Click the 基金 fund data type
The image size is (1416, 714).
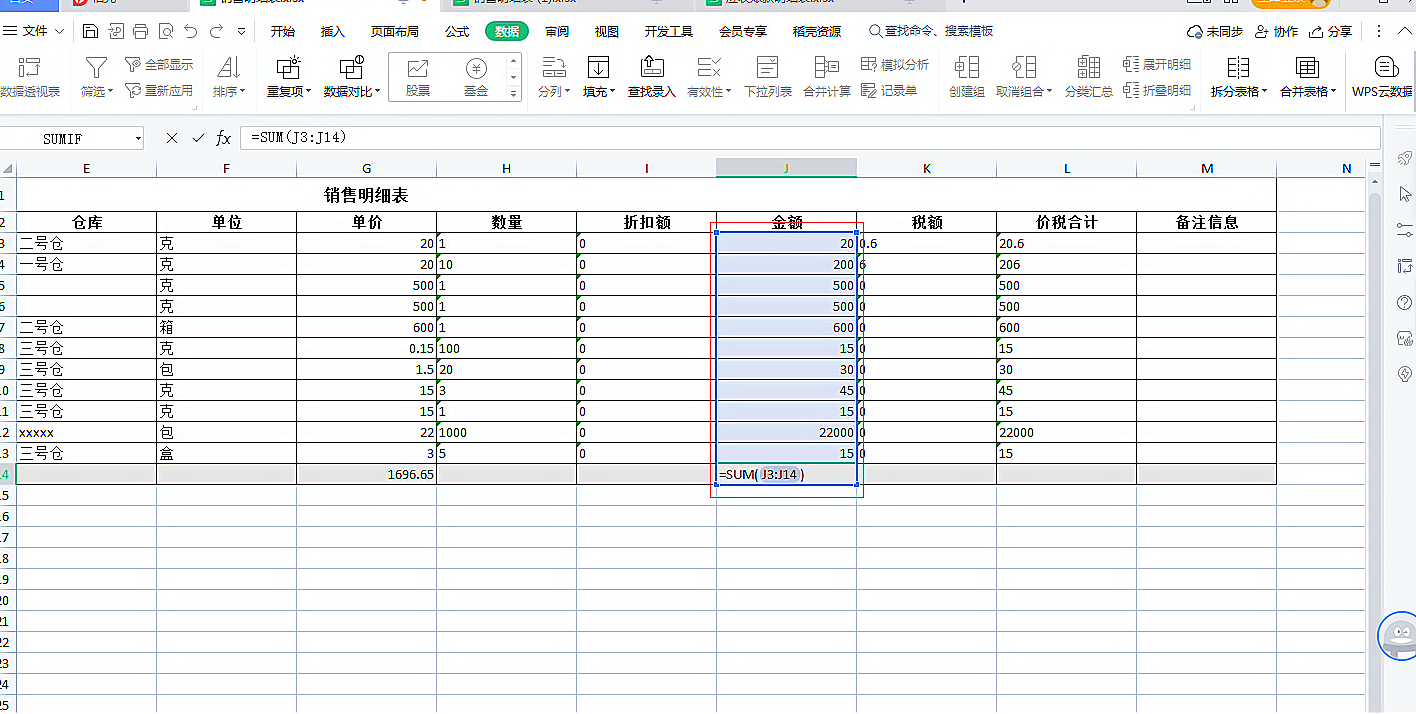[476, 78]
